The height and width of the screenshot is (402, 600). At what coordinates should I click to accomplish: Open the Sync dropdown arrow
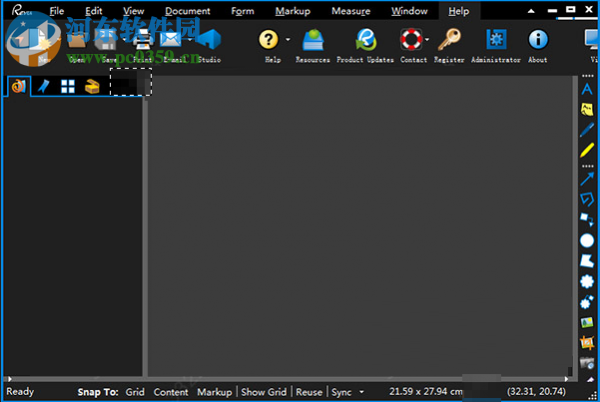coord(361,392)
